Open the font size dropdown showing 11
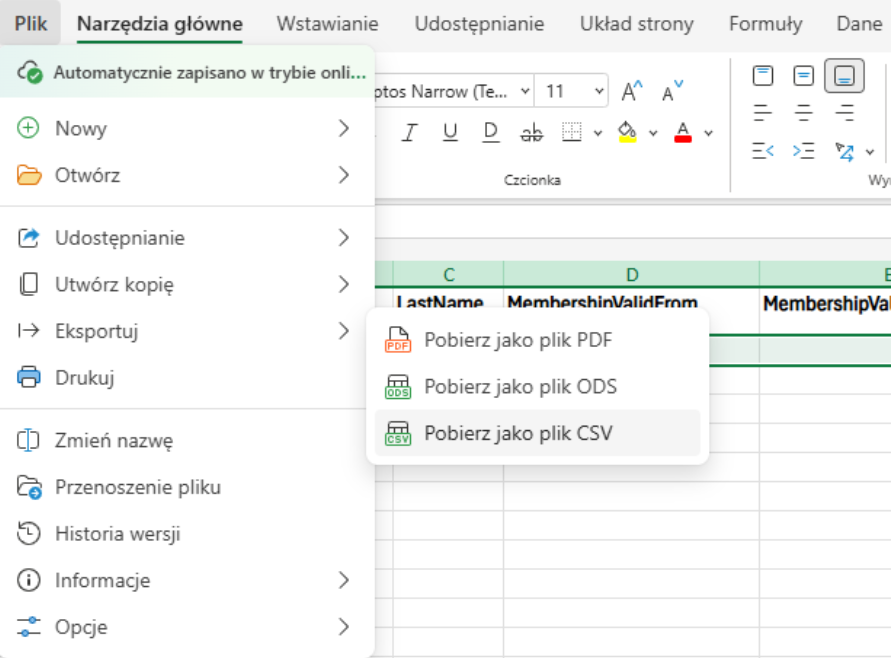891x658 pixels. [599, 92]
